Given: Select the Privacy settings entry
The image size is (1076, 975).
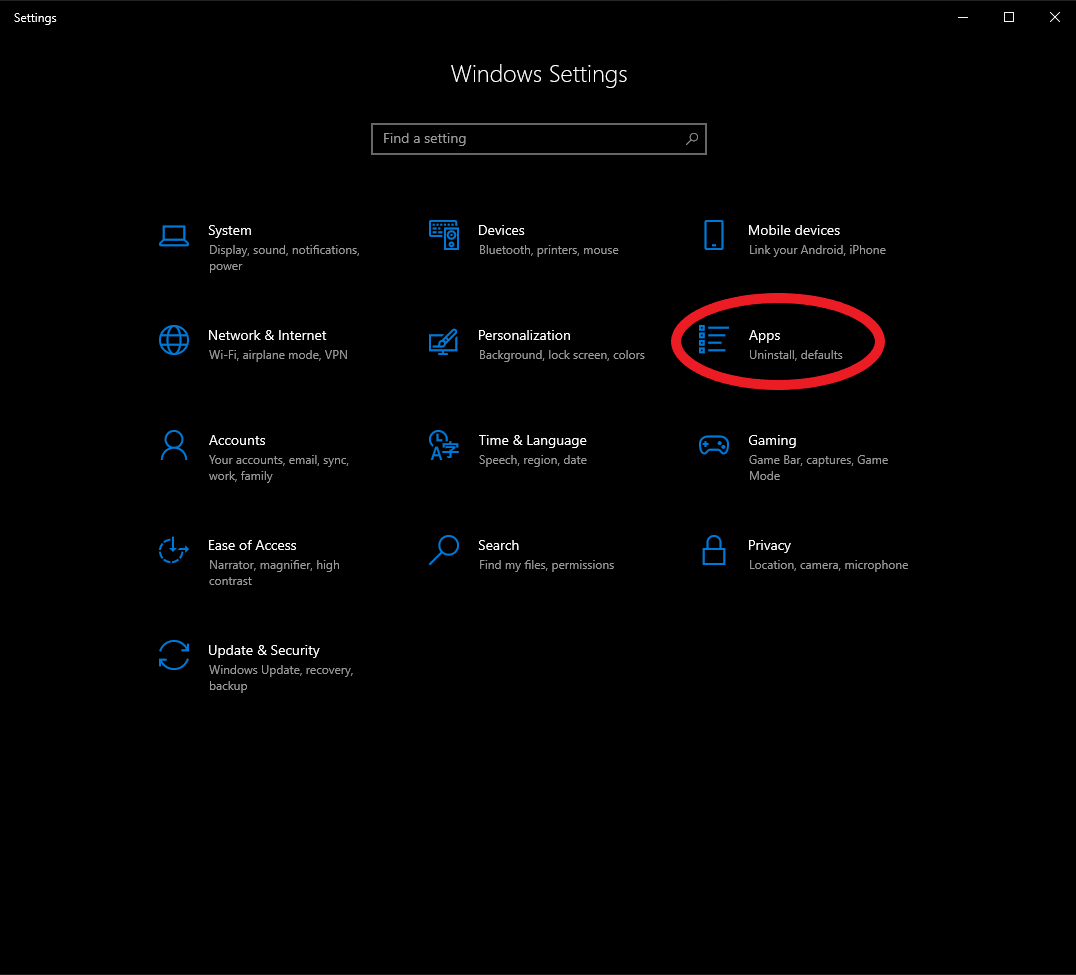Looking at the screenshot, I should point(770,545).
